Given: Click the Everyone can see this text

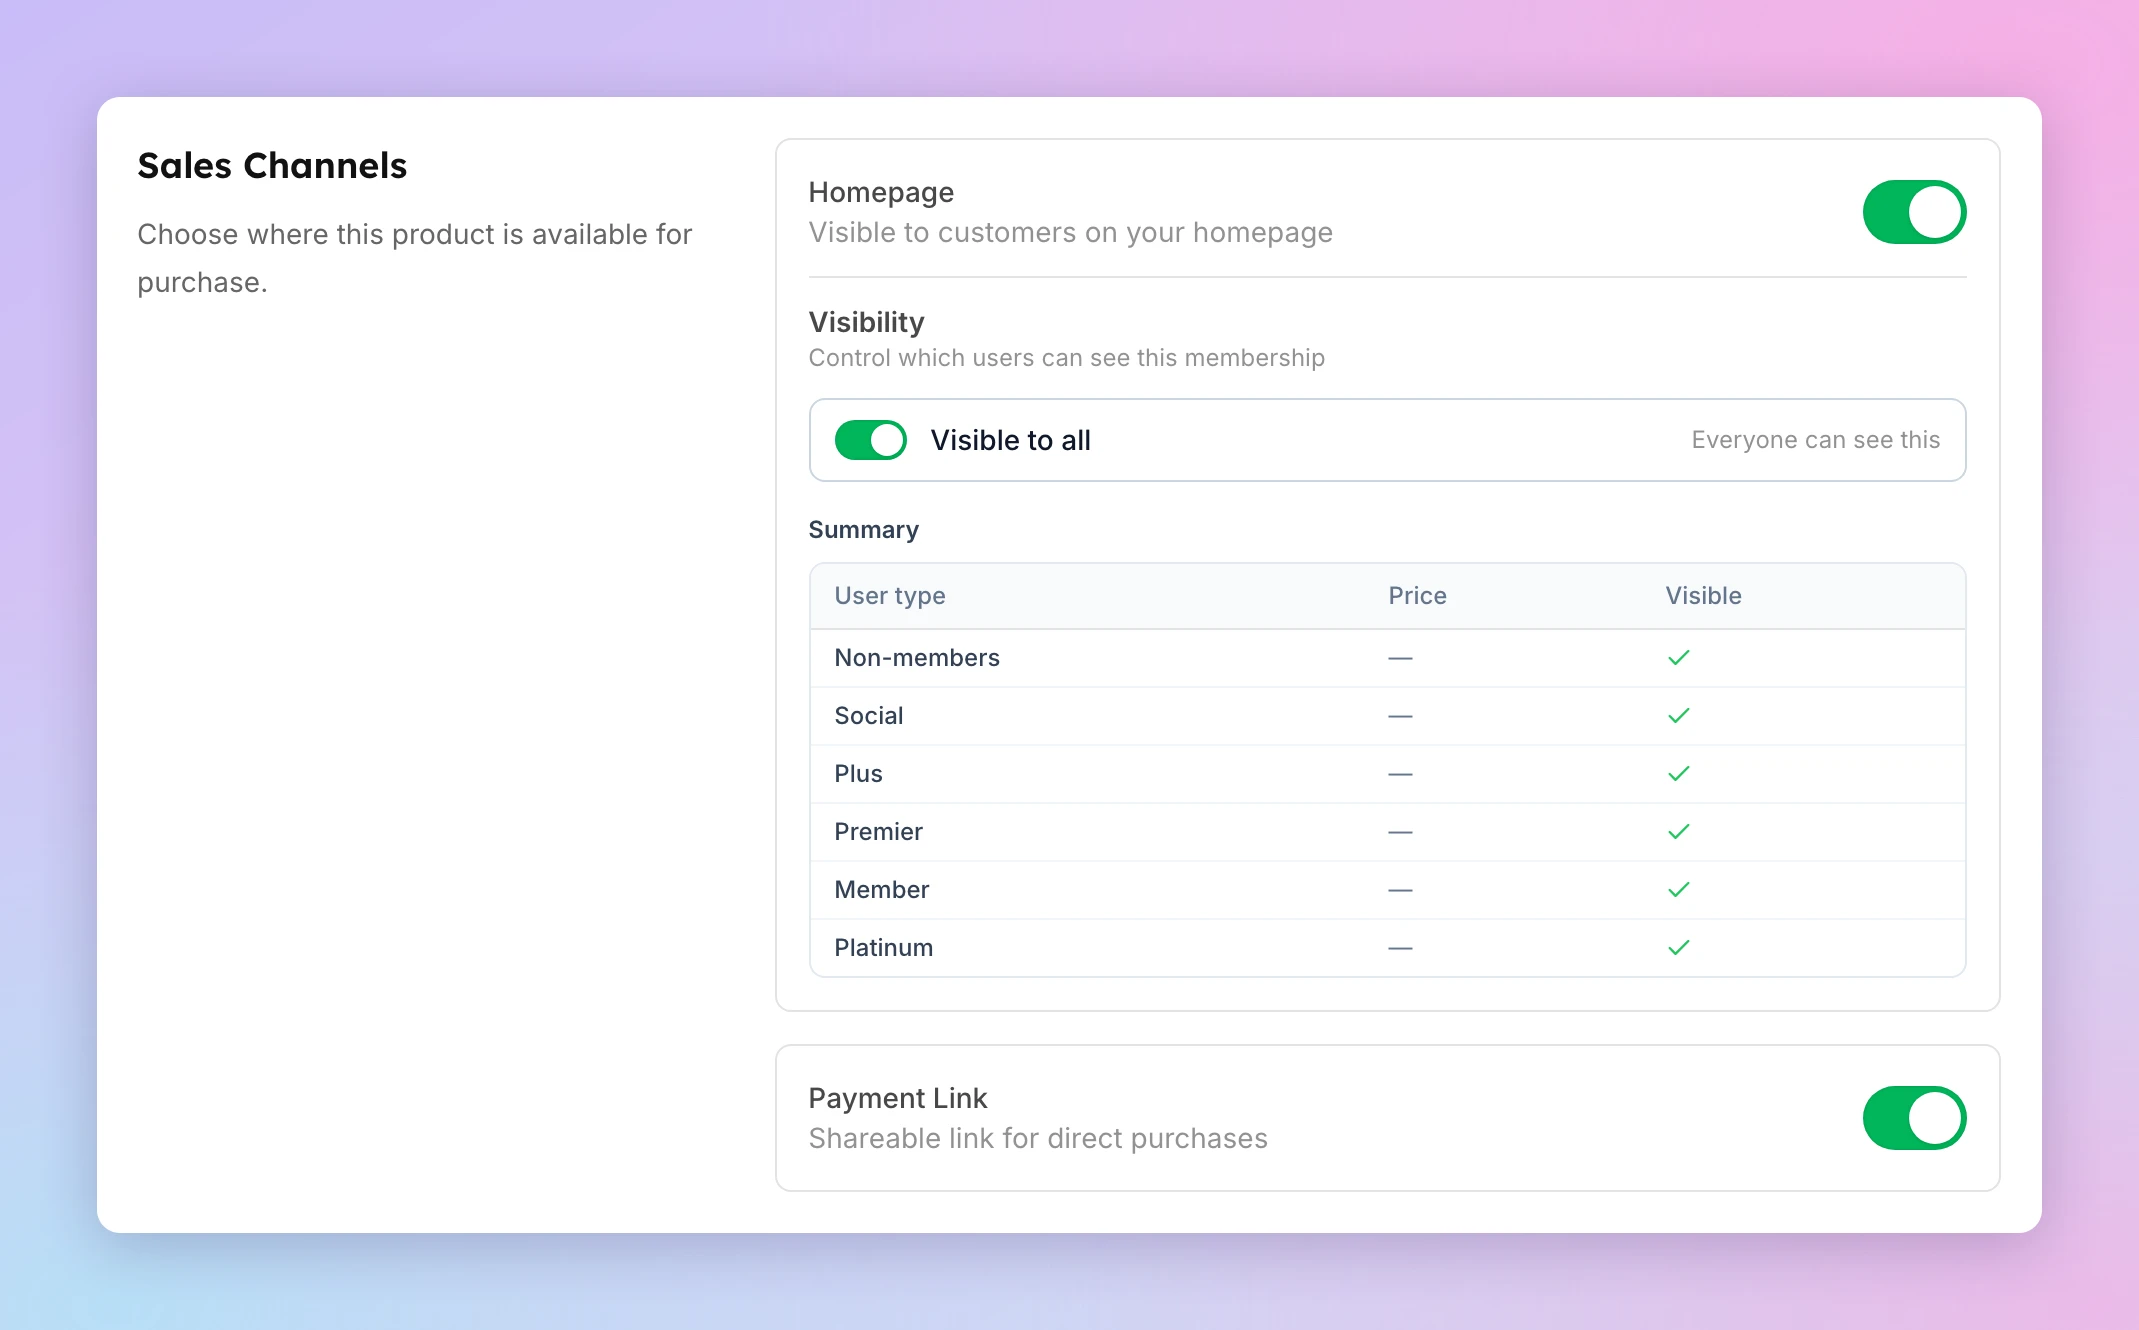Looking at the screenshot, I should pyautogui.click(x=1815, y=440).
